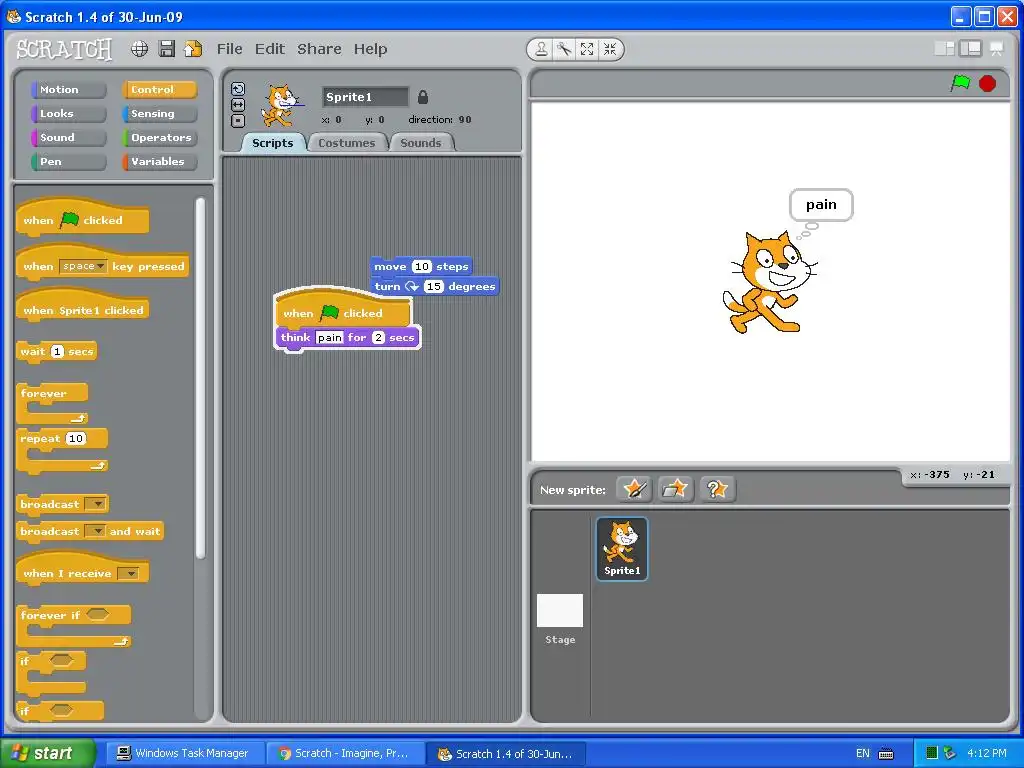Switch to Windows Task Manager in taskbar
The width and height of the screenshot is (1024, 768).
185,753
